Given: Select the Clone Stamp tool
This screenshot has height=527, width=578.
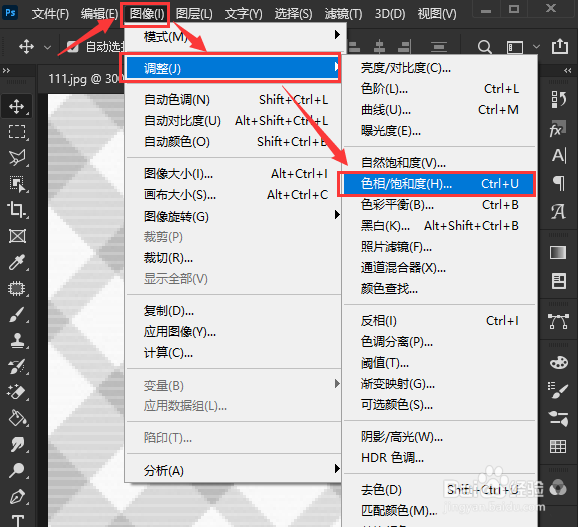Looking at the screenshot, I should (17, 341).
